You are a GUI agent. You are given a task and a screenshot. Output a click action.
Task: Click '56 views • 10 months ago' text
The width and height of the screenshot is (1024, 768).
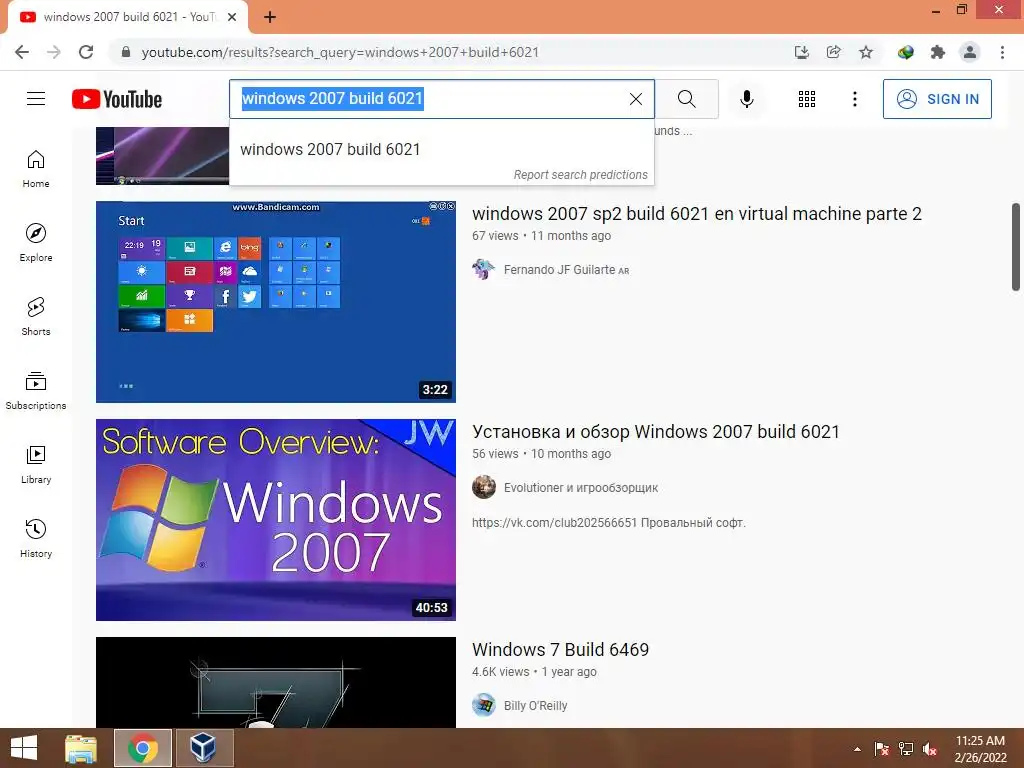click(x=541, y=454)
